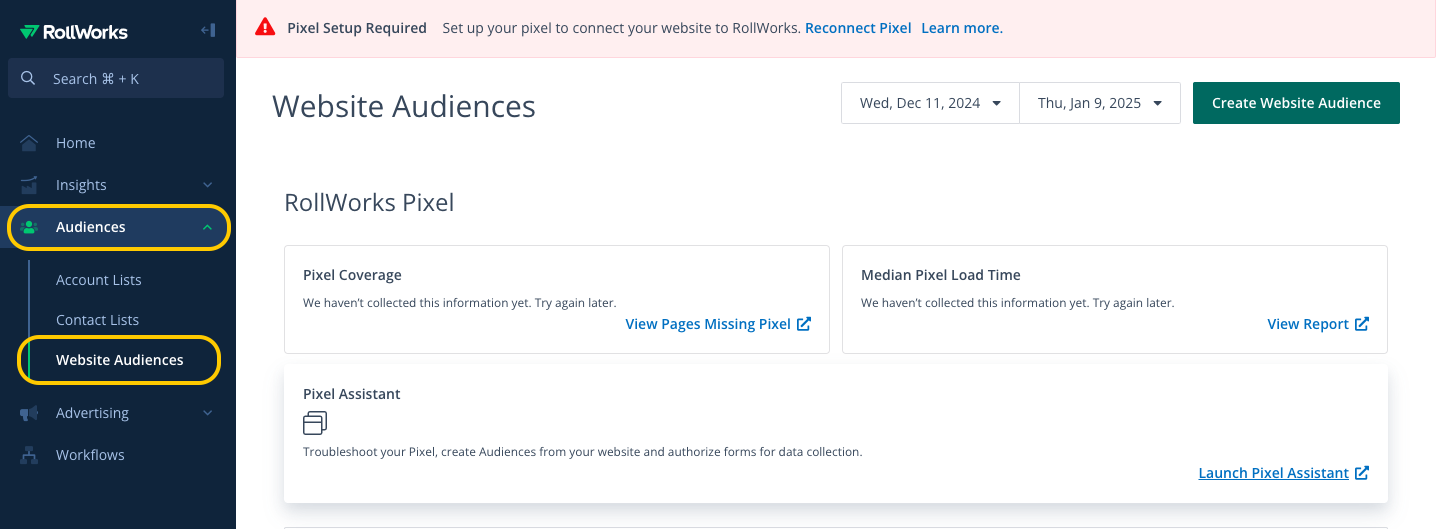
Task: Click the Workflows hierarchy icon
Action: [29, 455]
